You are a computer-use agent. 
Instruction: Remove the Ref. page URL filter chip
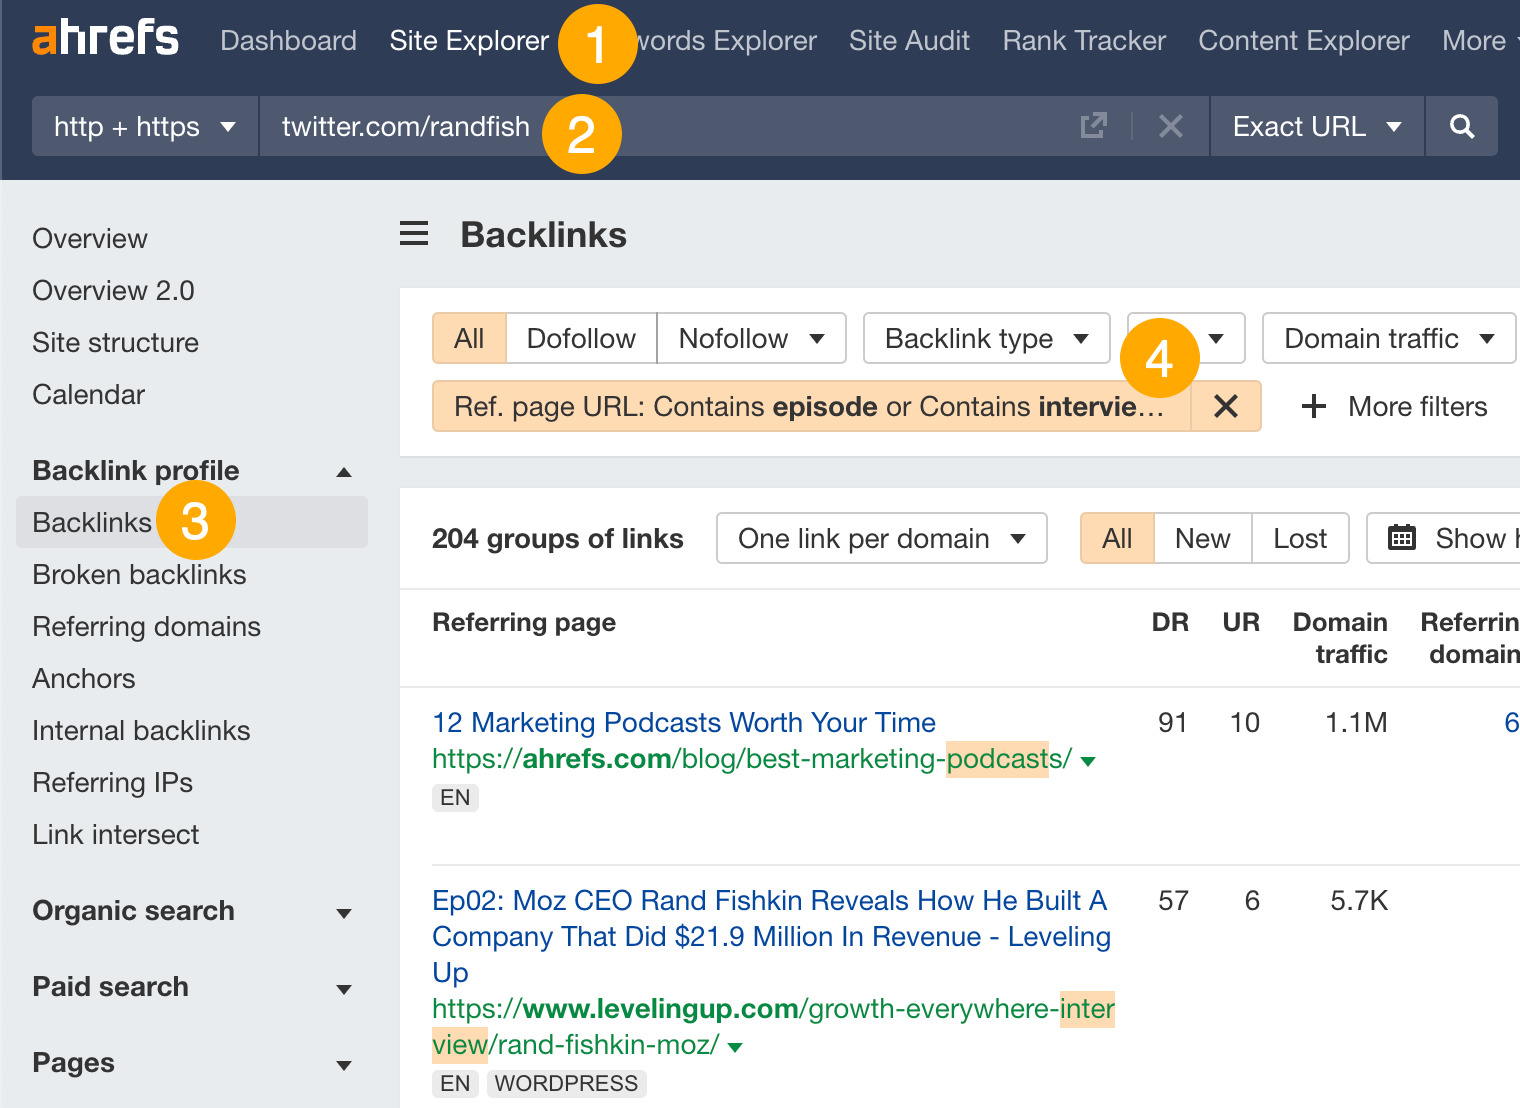(x=1225, y=406)
